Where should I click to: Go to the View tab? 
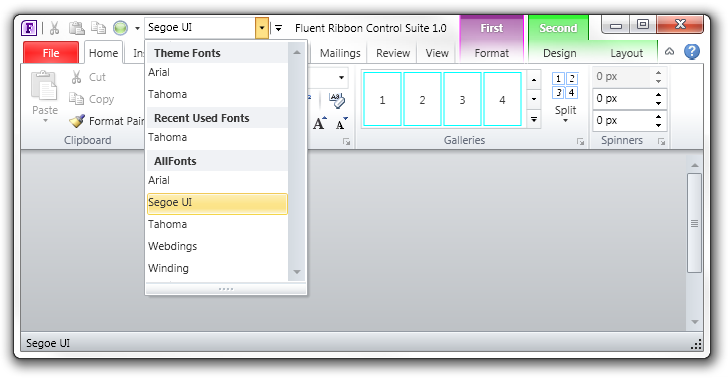point(437,53)
